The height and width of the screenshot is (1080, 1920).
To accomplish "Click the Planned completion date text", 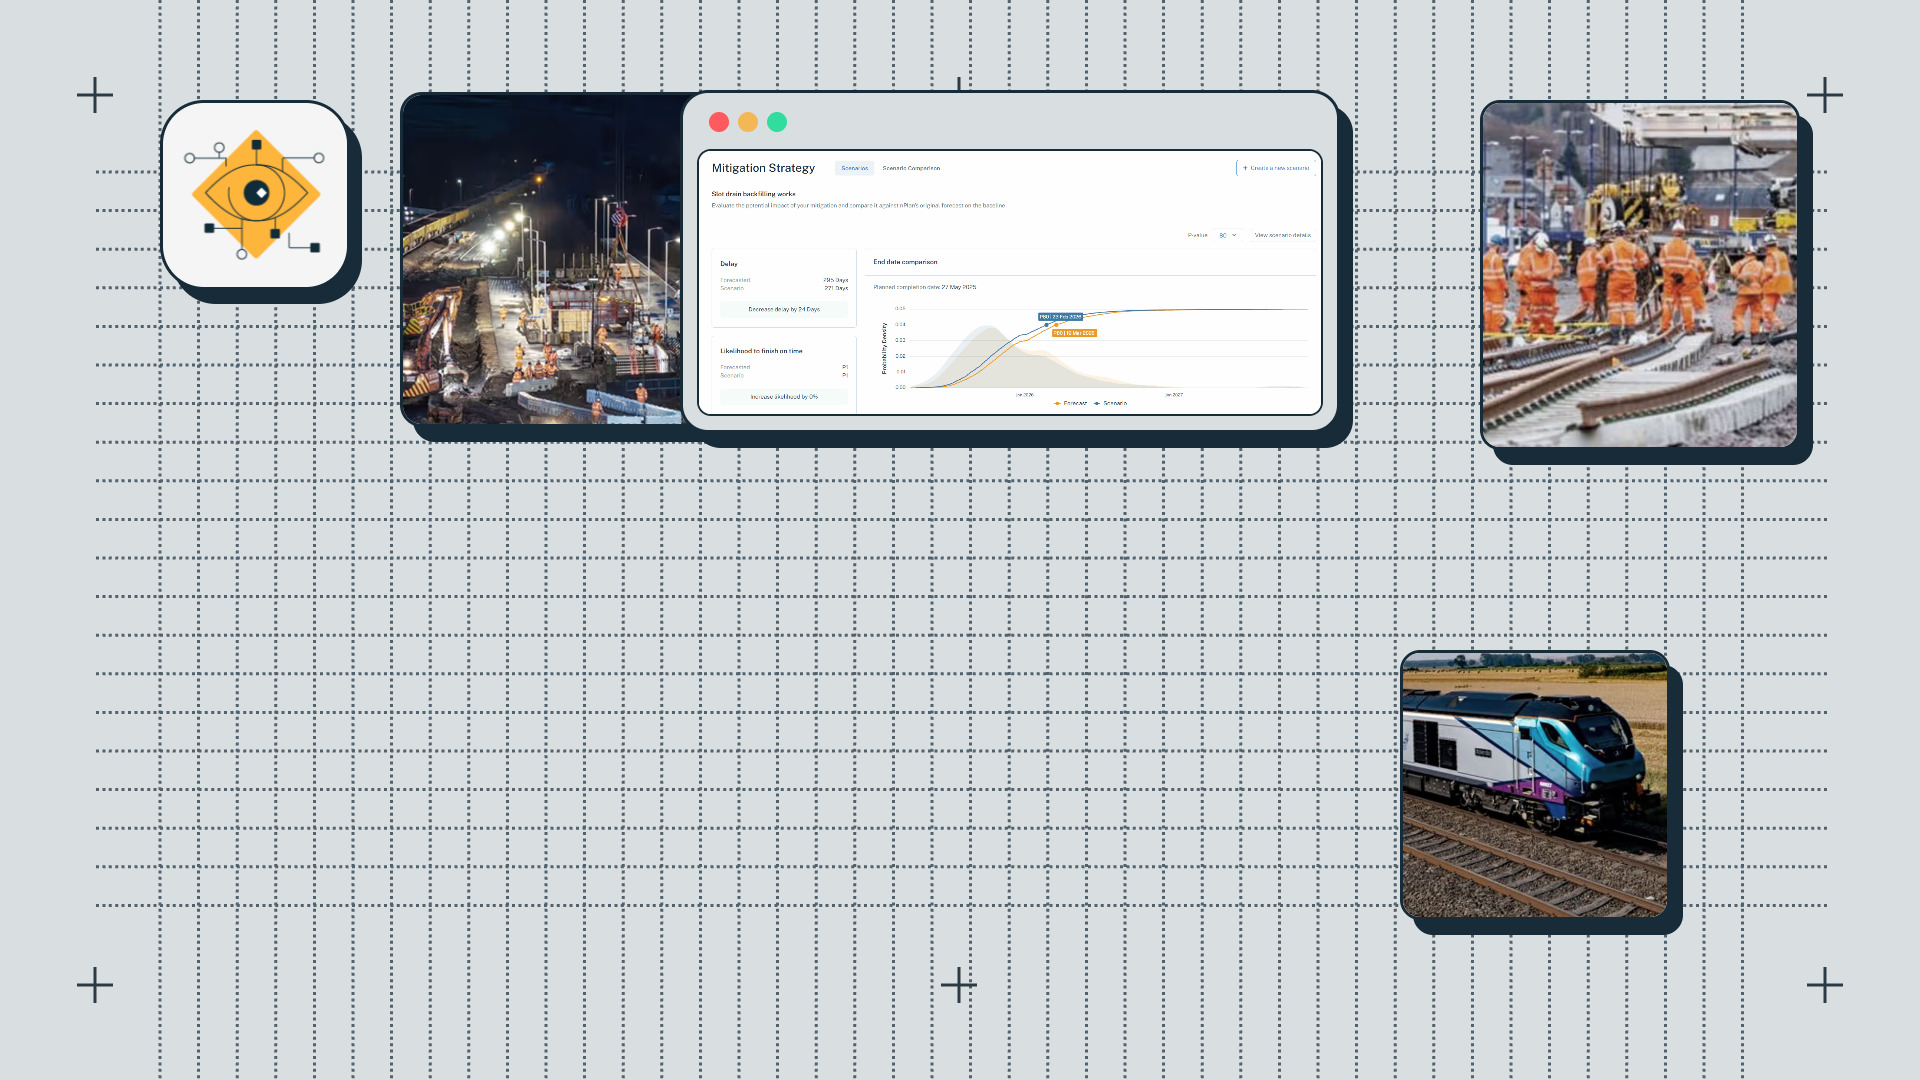I will (924, 287).
